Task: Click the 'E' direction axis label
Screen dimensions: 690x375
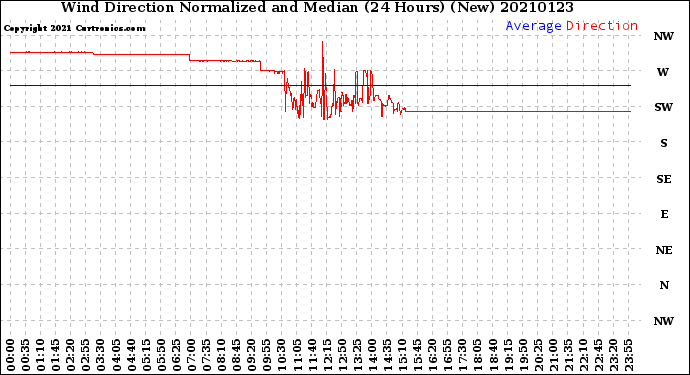Action: point(664,214)
